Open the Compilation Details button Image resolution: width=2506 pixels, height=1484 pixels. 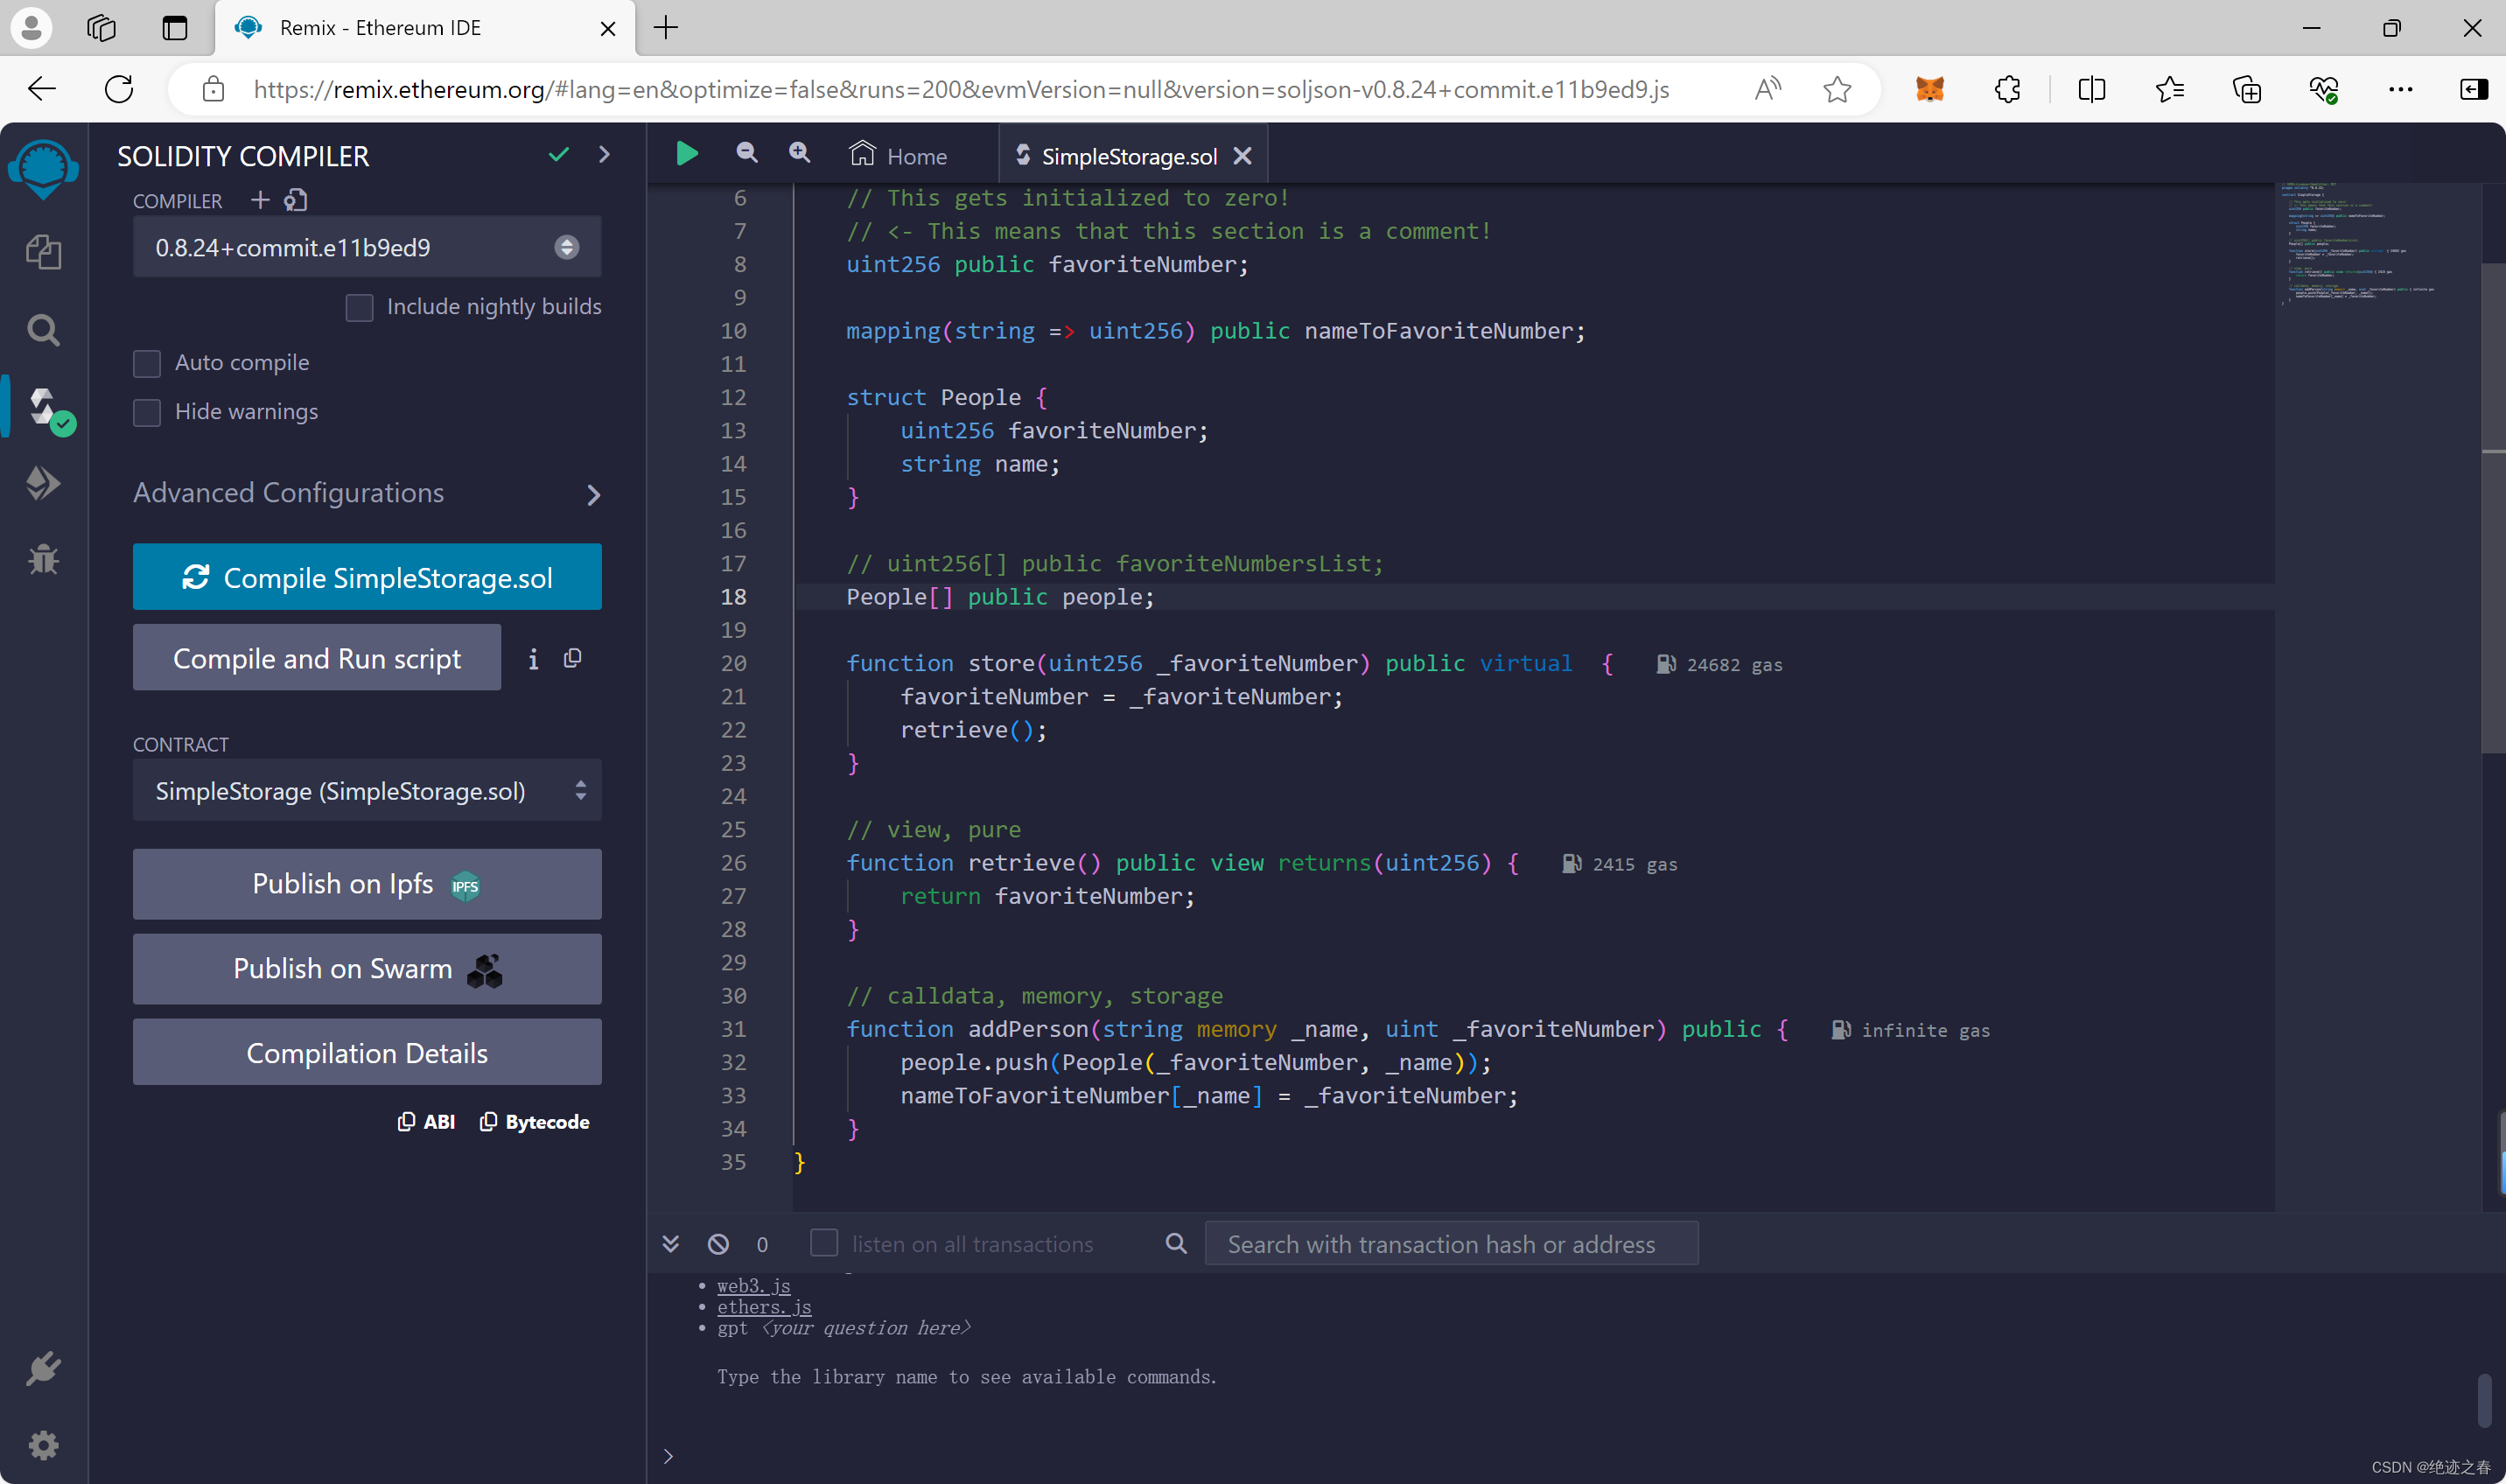pos(366,1052)
